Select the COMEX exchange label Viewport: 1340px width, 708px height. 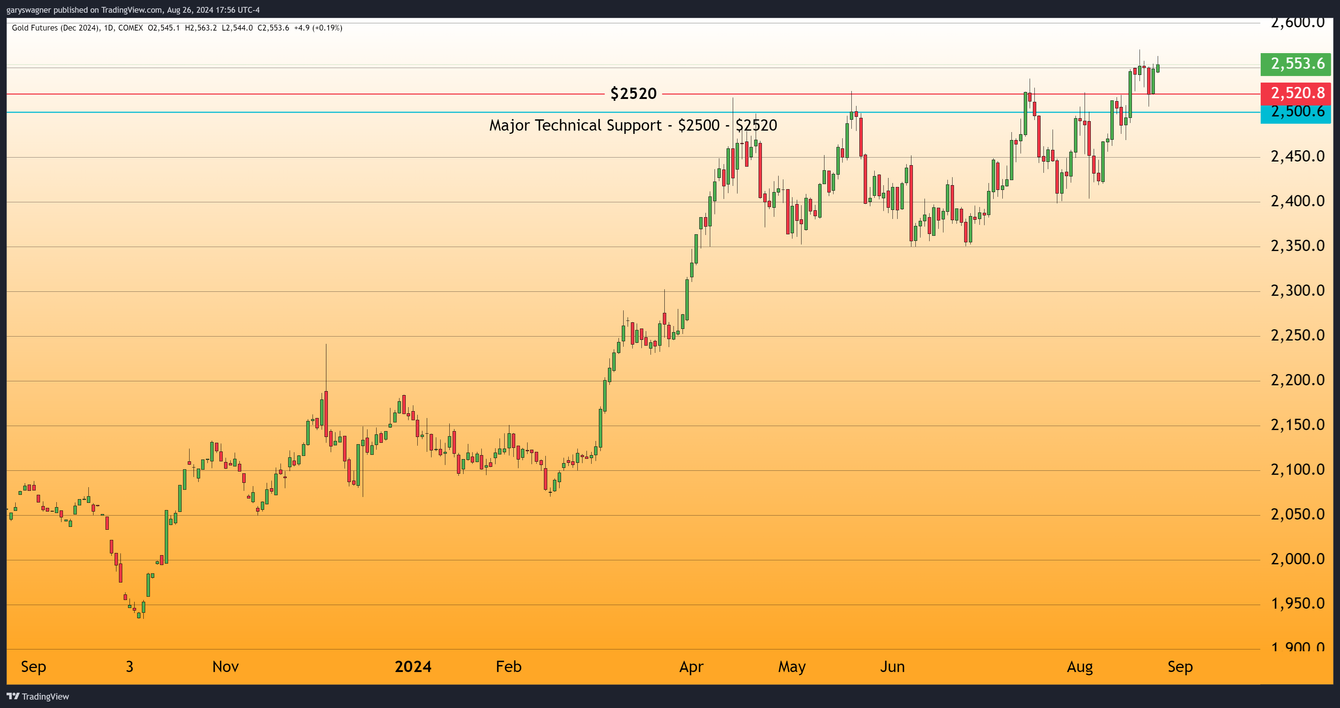tap(130, 27)
